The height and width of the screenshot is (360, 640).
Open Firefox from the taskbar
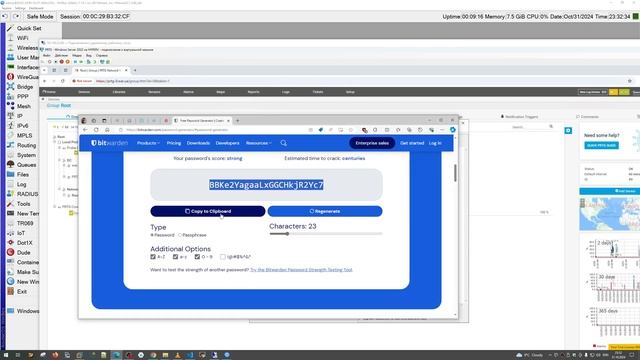(55, 355)
